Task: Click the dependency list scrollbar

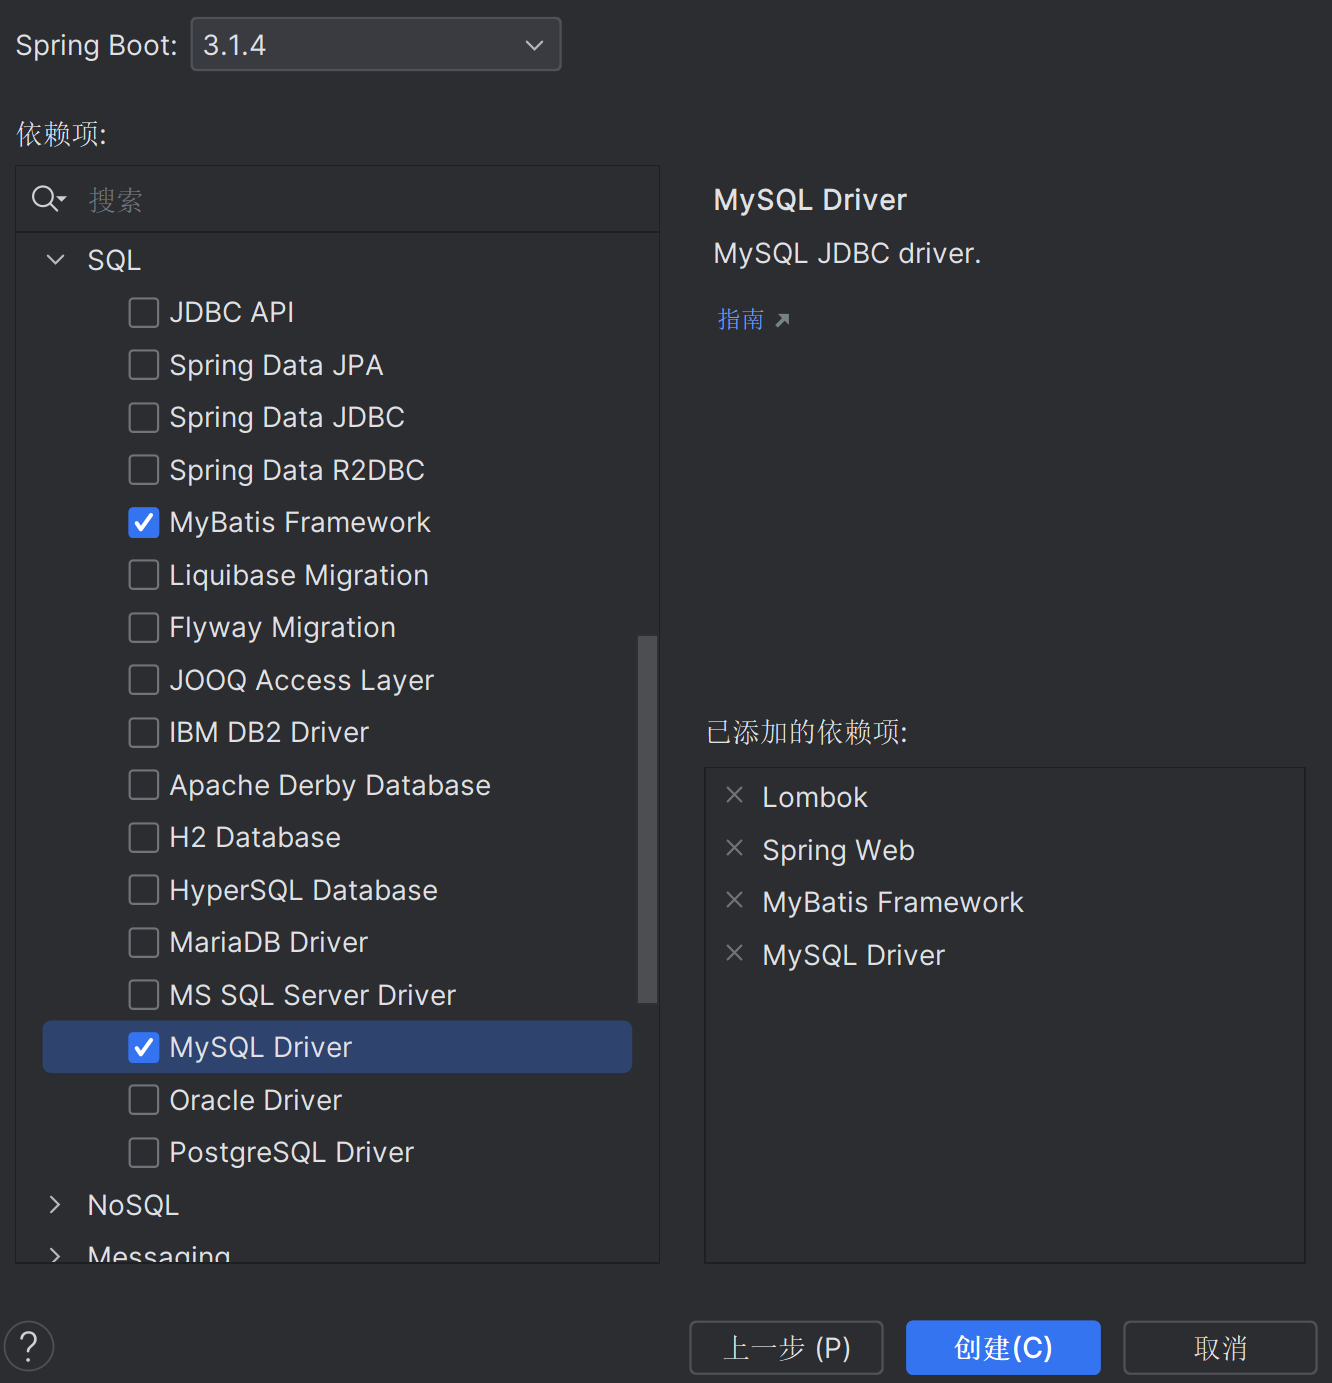Action: pos(647,819)
